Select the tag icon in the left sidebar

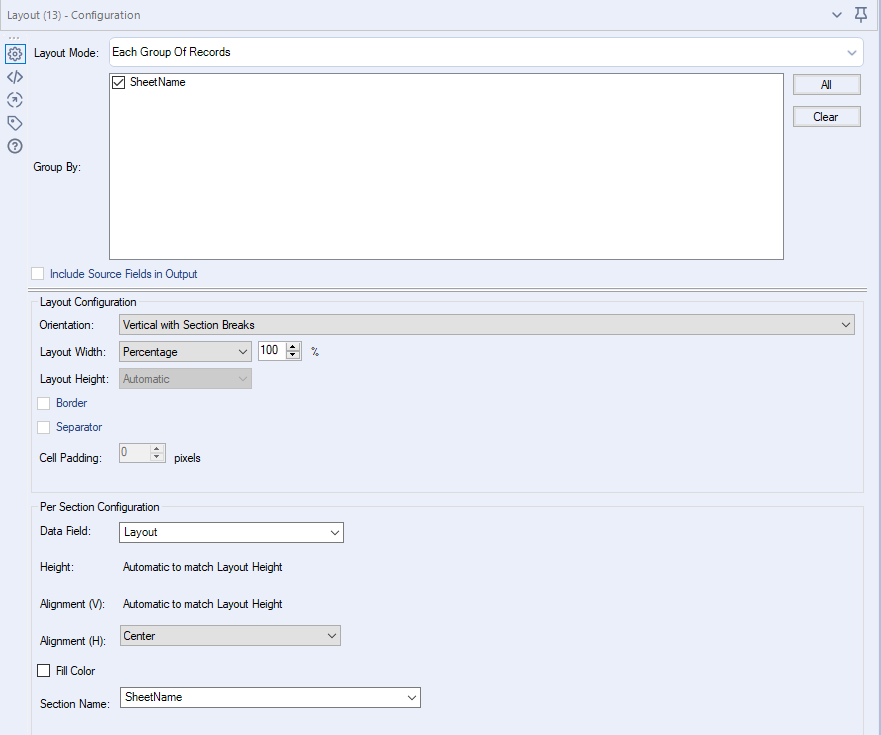click(14, 122)
